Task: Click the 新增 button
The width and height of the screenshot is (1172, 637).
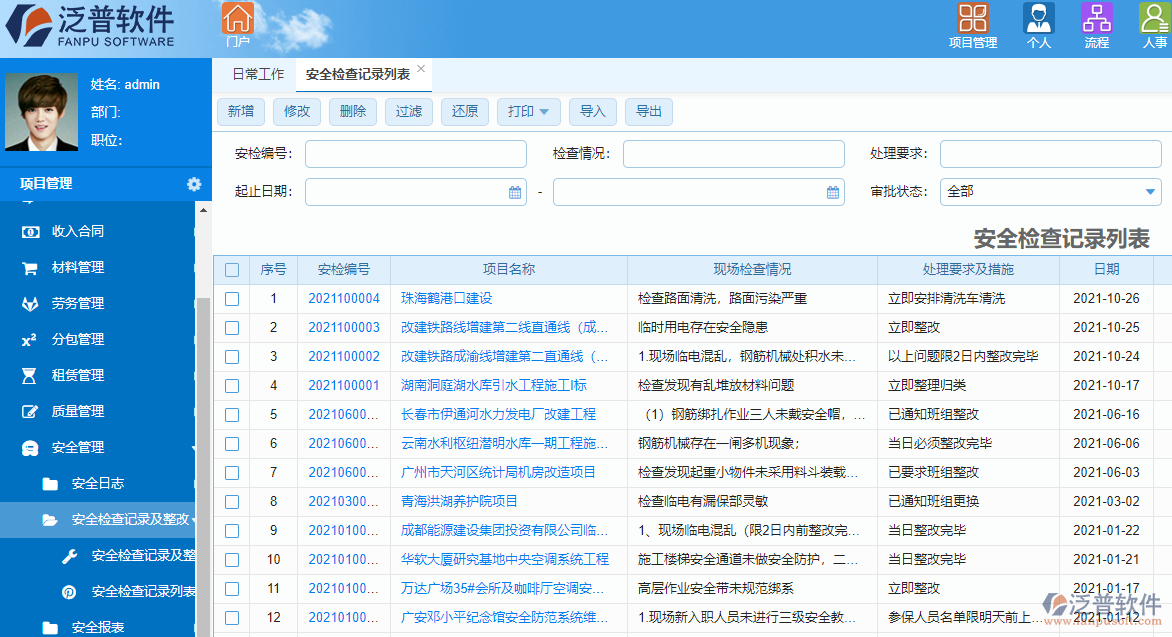Action: (240, 111)
